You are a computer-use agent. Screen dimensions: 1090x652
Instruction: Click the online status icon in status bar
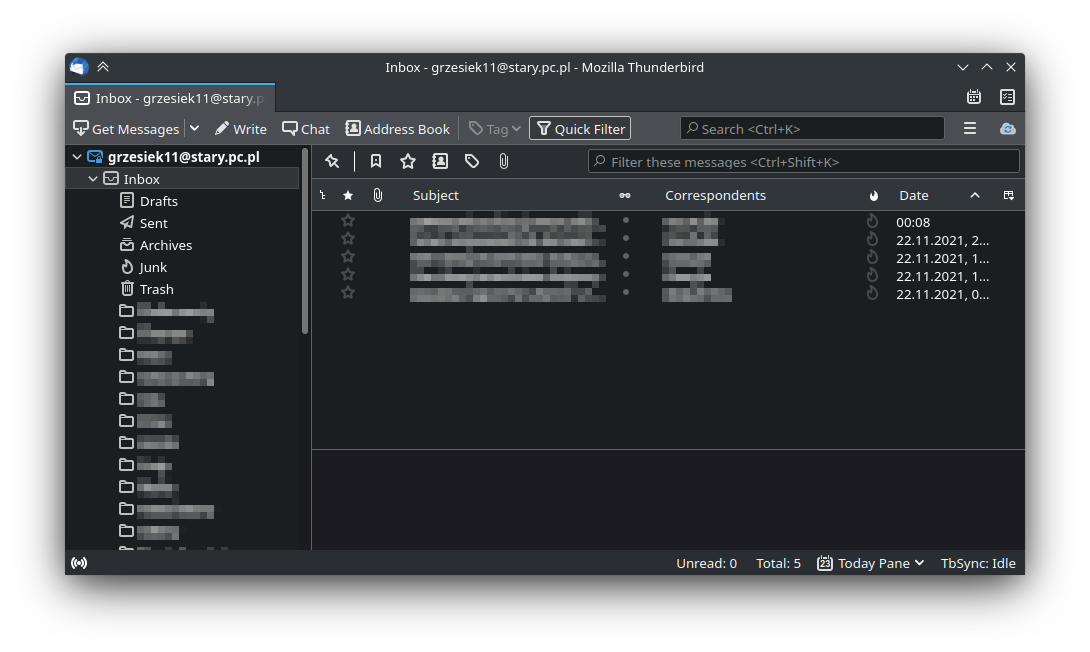(x=79, y=563)
